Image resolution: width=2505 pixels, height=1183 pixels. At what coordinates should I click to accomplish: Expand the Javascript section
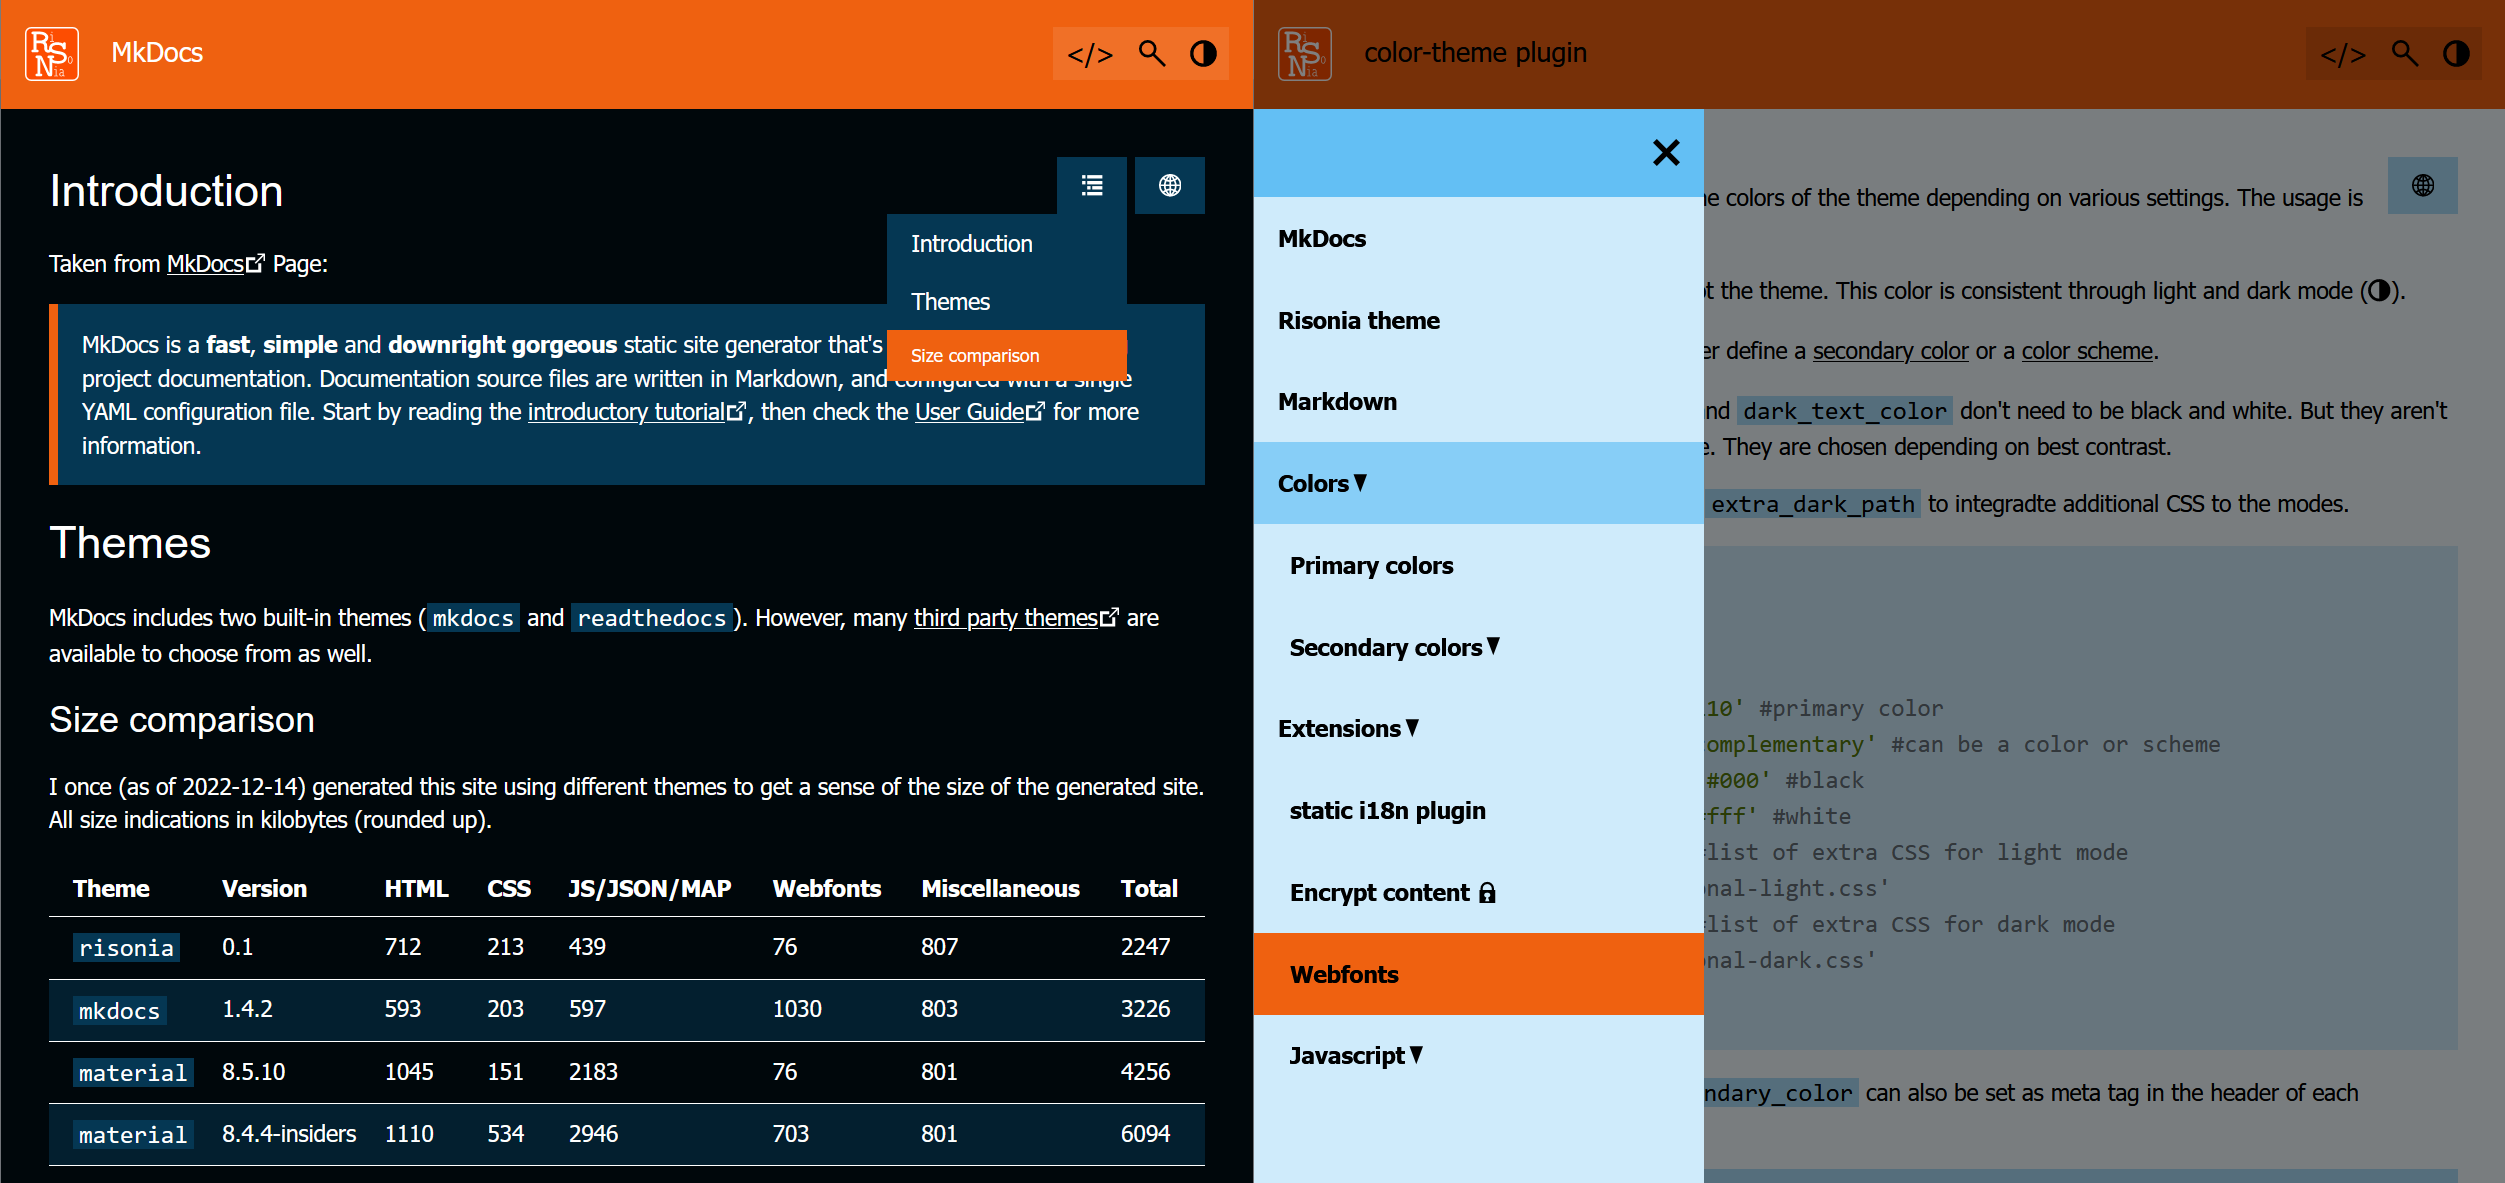[1355, 1055]
